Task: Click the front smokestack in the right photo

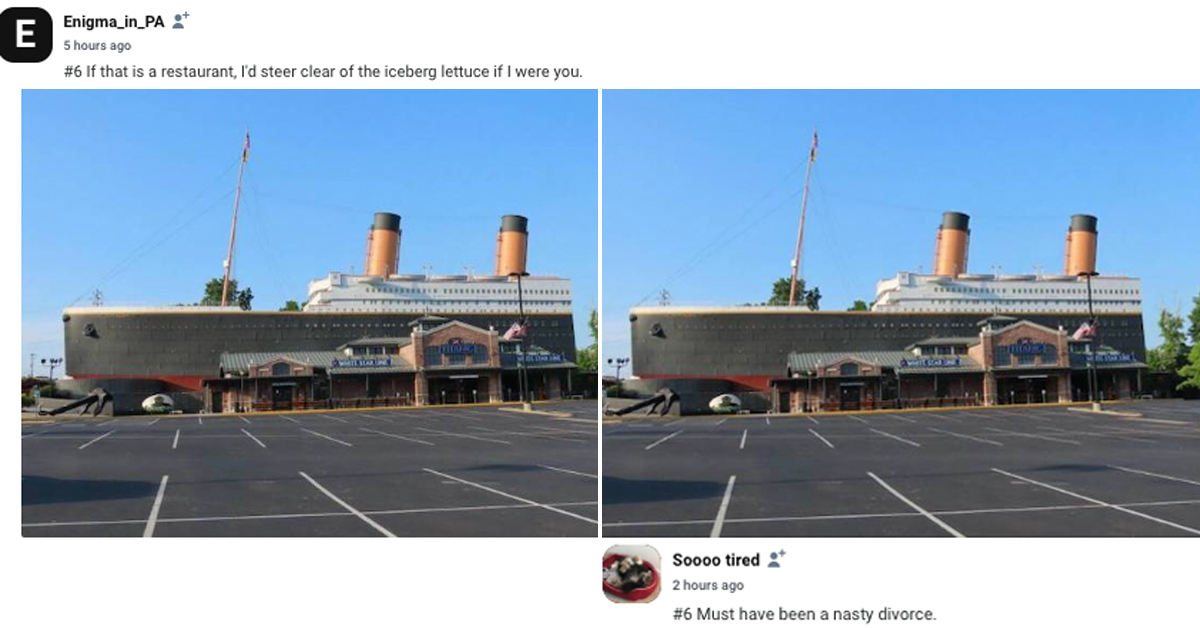Action: (954, 244)
